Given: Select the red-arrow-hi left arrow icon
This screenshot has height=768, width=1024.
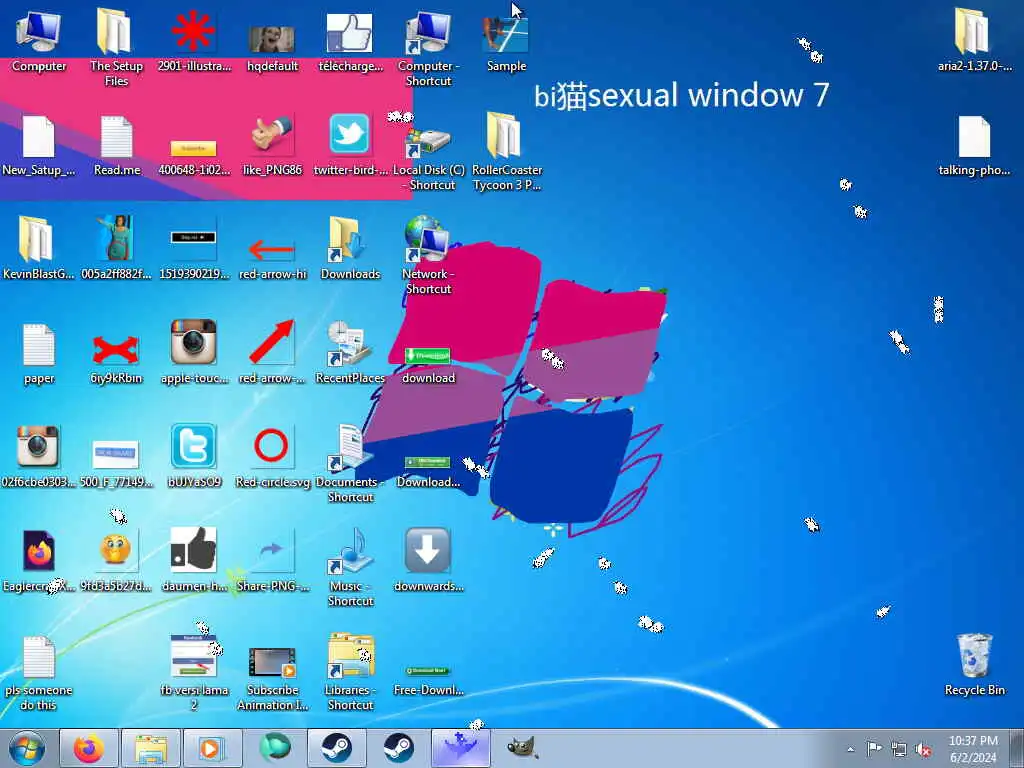Looking at the screenshot, I should click(x=272, y=259).
